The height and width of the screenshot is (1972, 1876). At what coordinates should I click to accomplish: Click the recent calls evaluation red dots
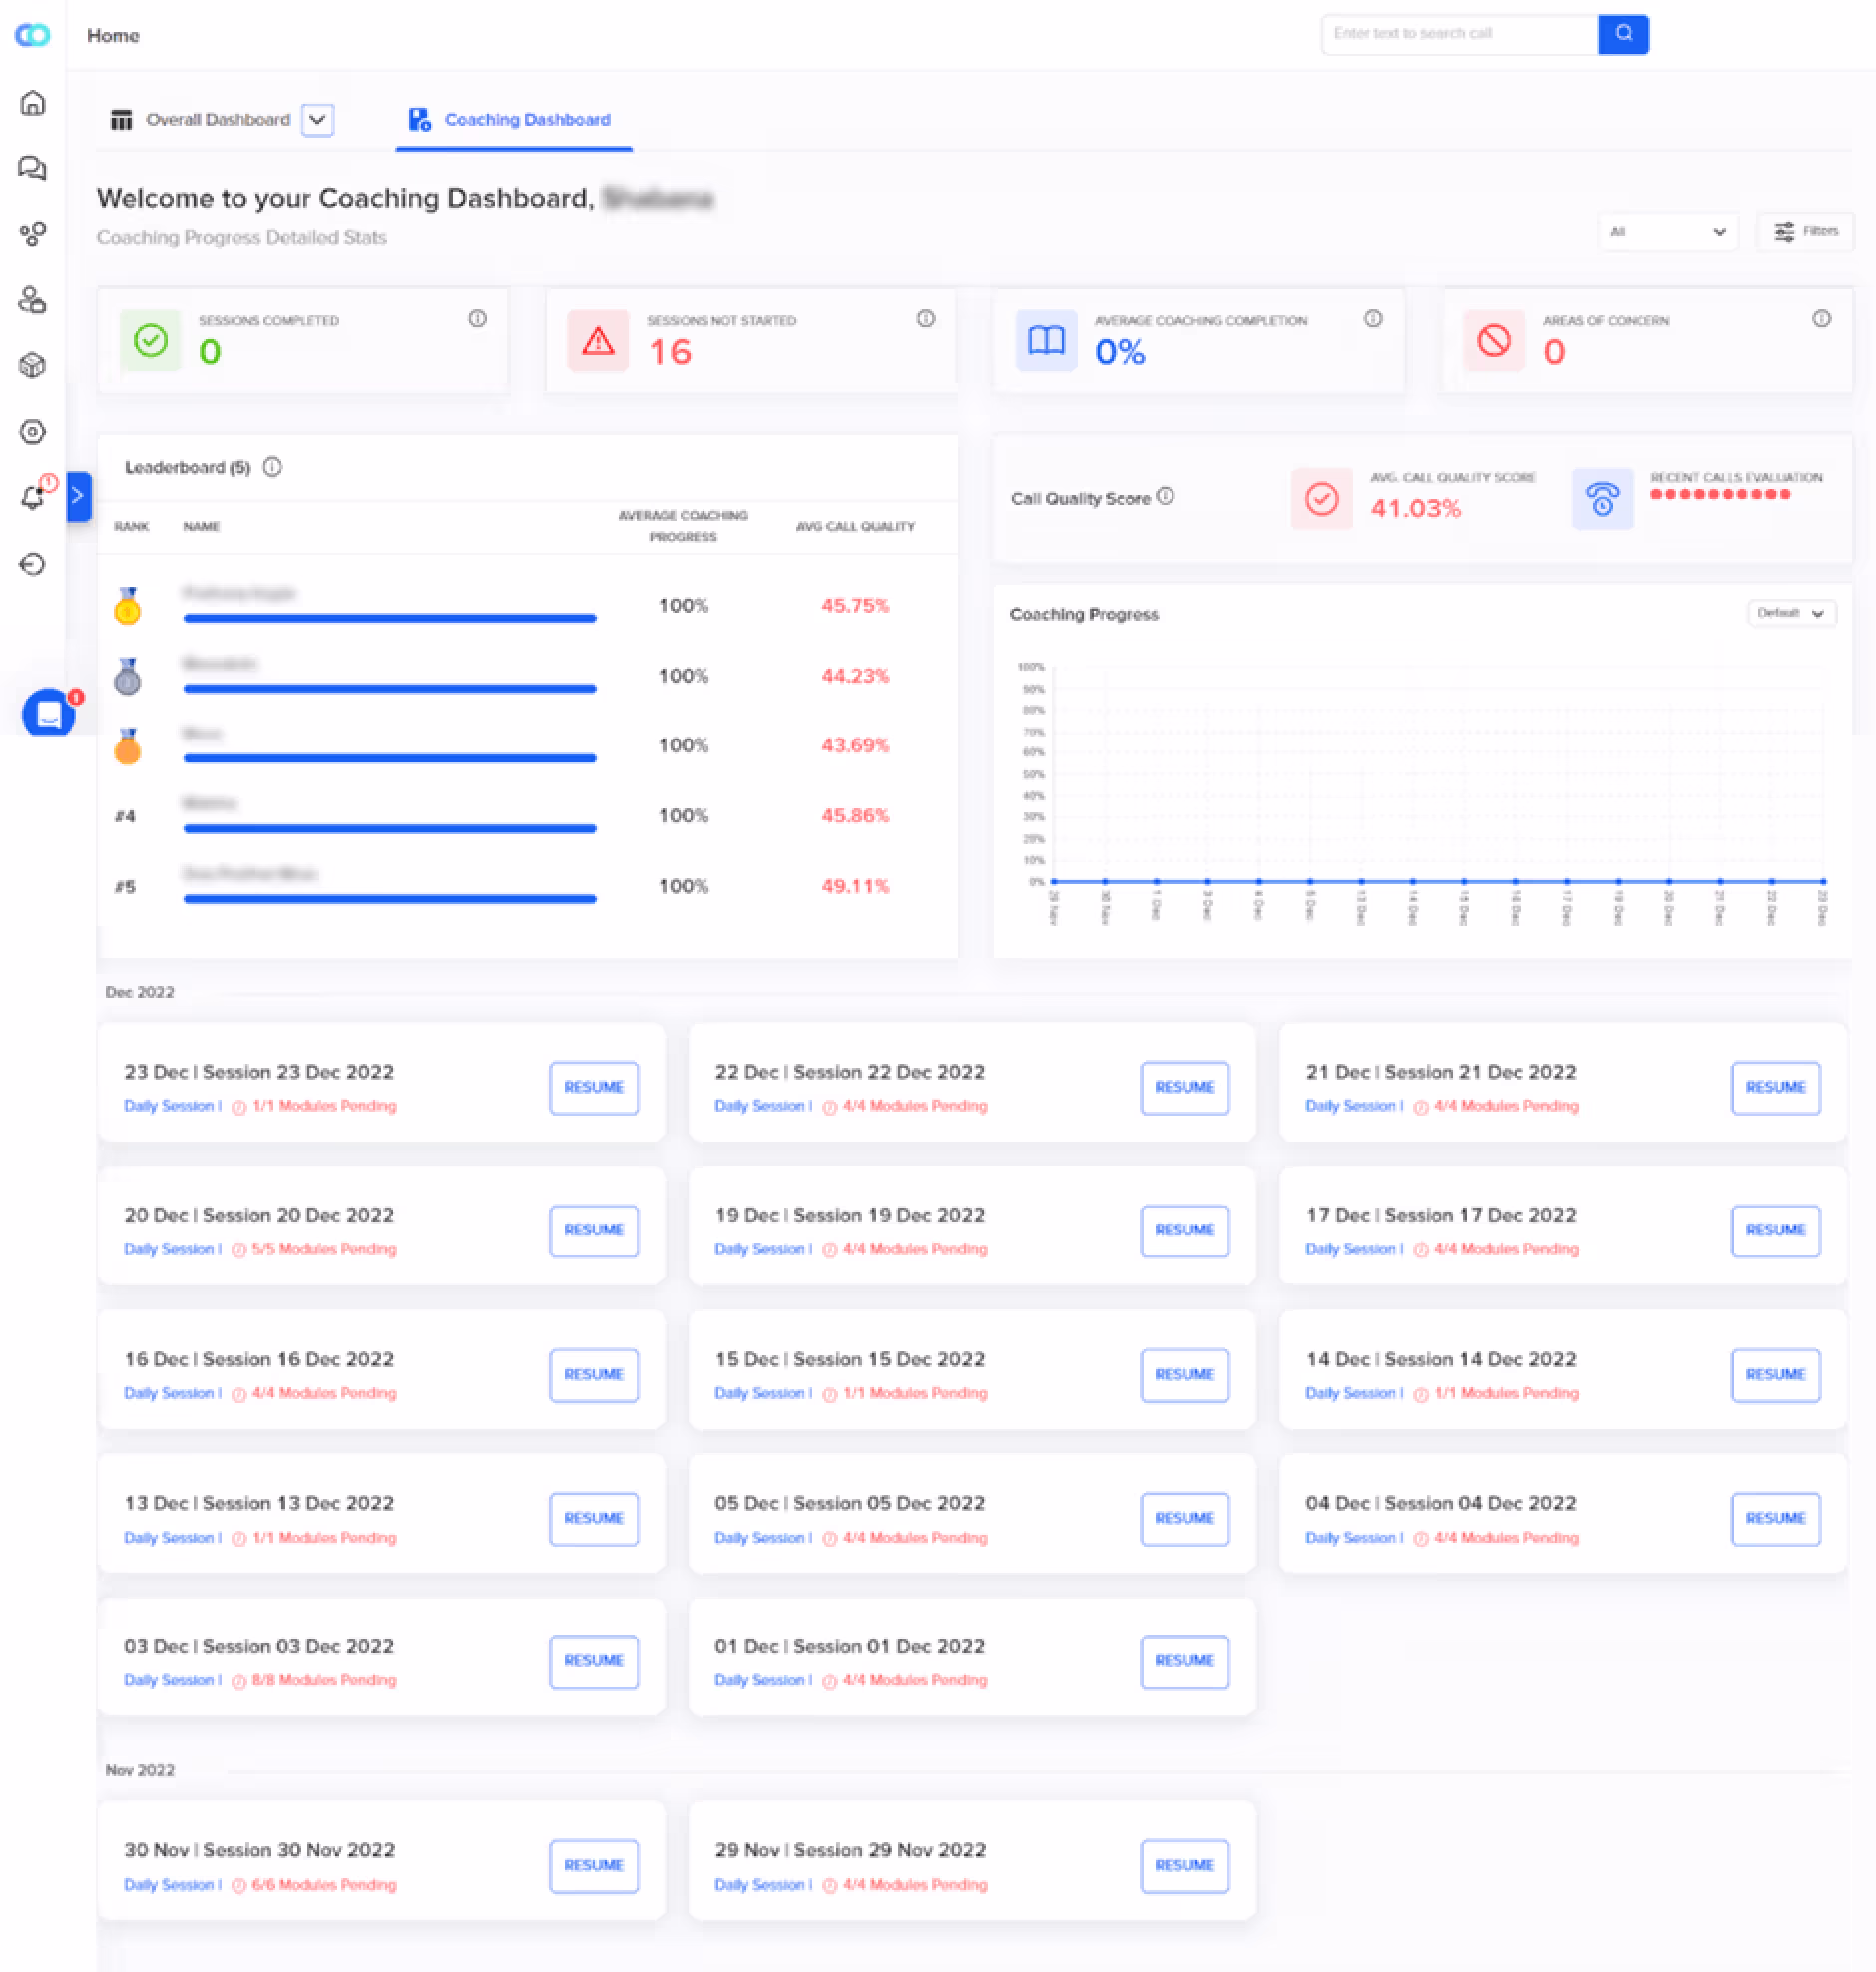click(x=1720, y=494)
